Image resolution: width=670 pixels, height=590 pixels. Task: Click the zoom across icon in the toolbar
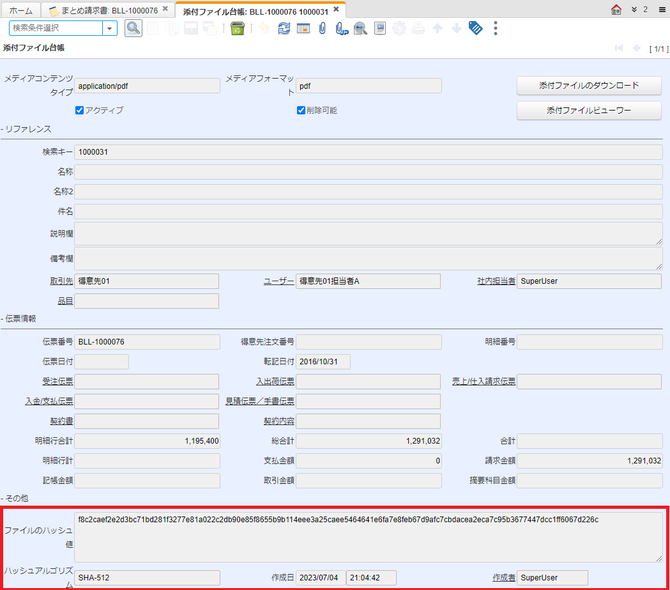[360, 28]
